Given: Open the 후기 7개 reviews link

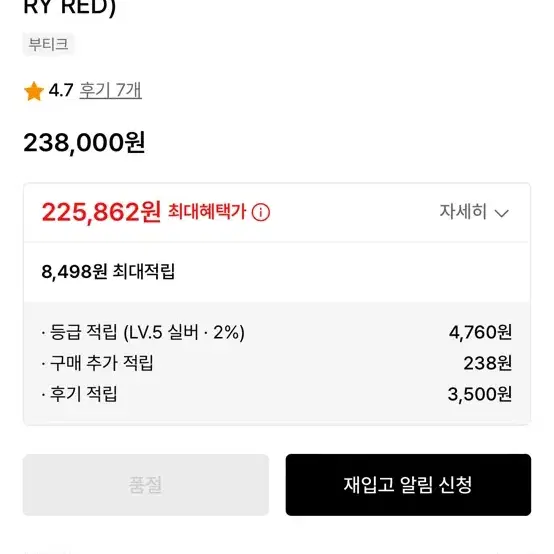Looking at the screenshot, I should 111,90.
